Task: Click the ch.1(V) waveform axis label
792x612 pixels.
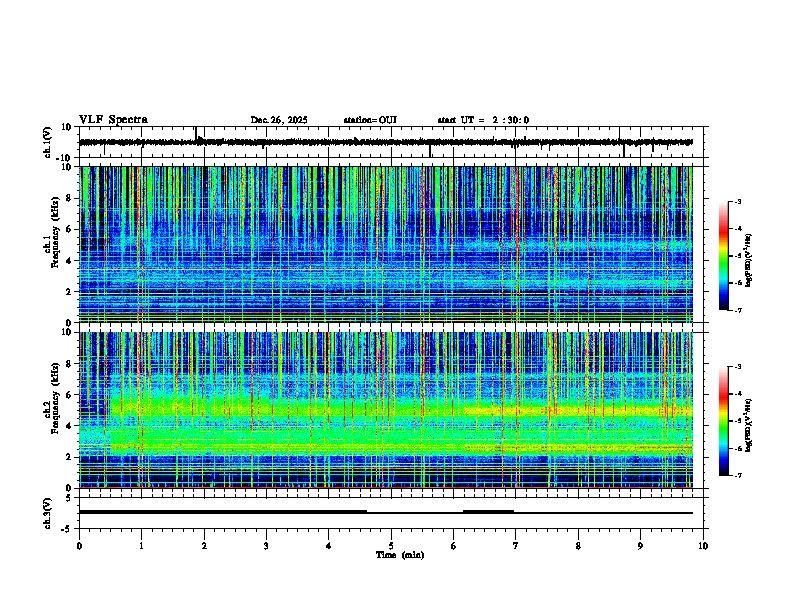Action: point(48,142)
